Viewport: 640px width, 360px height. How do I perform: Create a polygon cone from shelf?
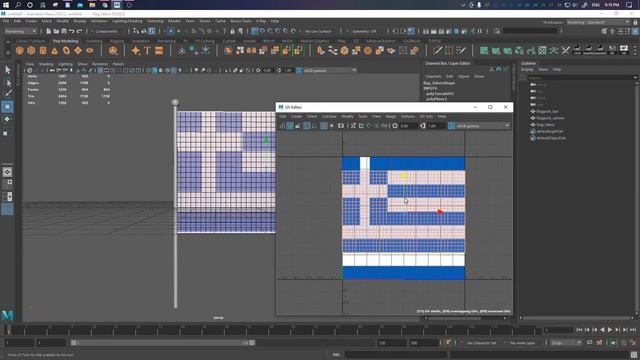(54, 51)
